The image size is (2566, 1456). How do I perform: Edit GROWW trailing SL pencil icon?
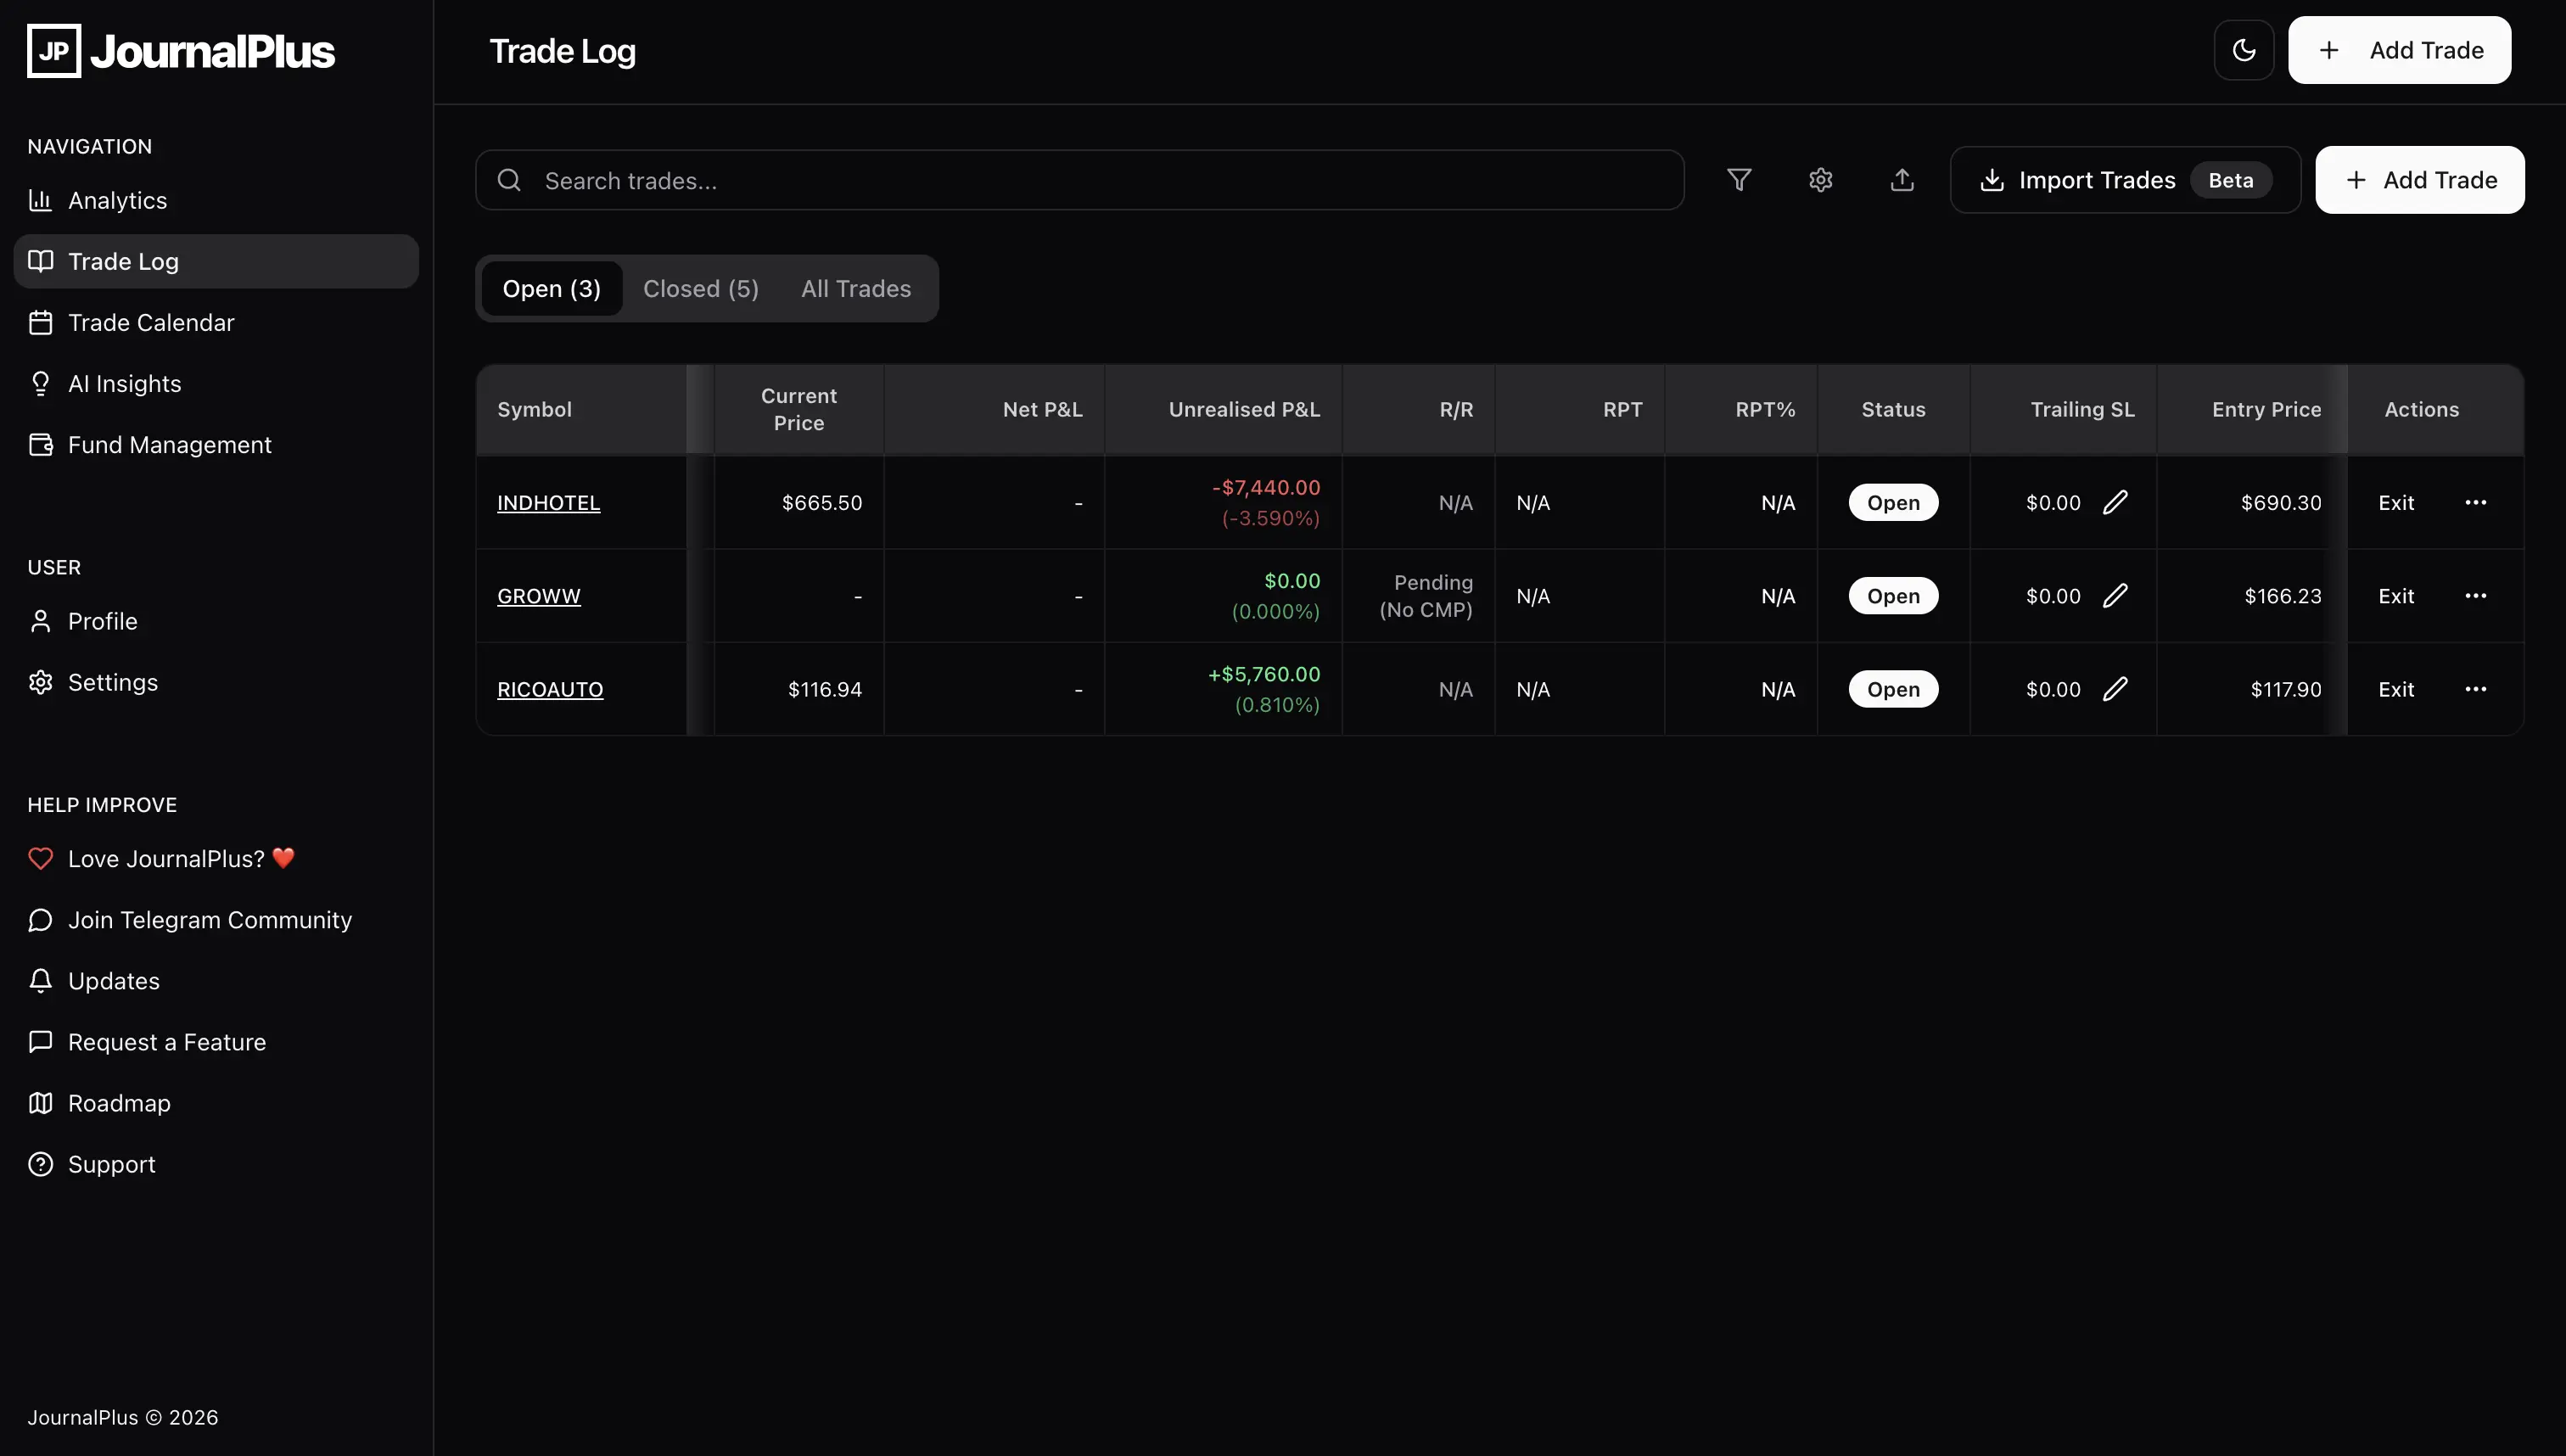[x=2115, y=596]
